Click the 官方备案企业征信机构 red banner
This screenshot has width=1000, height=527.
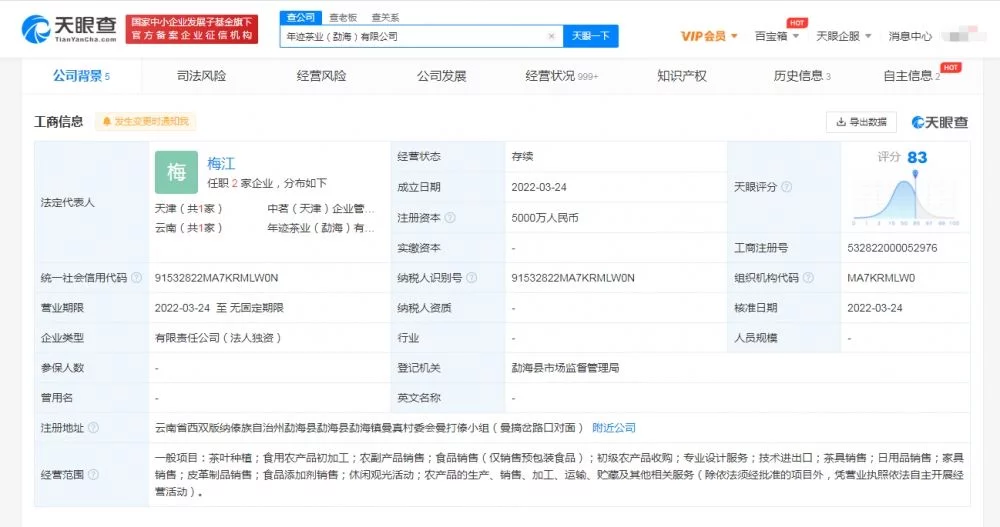192,29
